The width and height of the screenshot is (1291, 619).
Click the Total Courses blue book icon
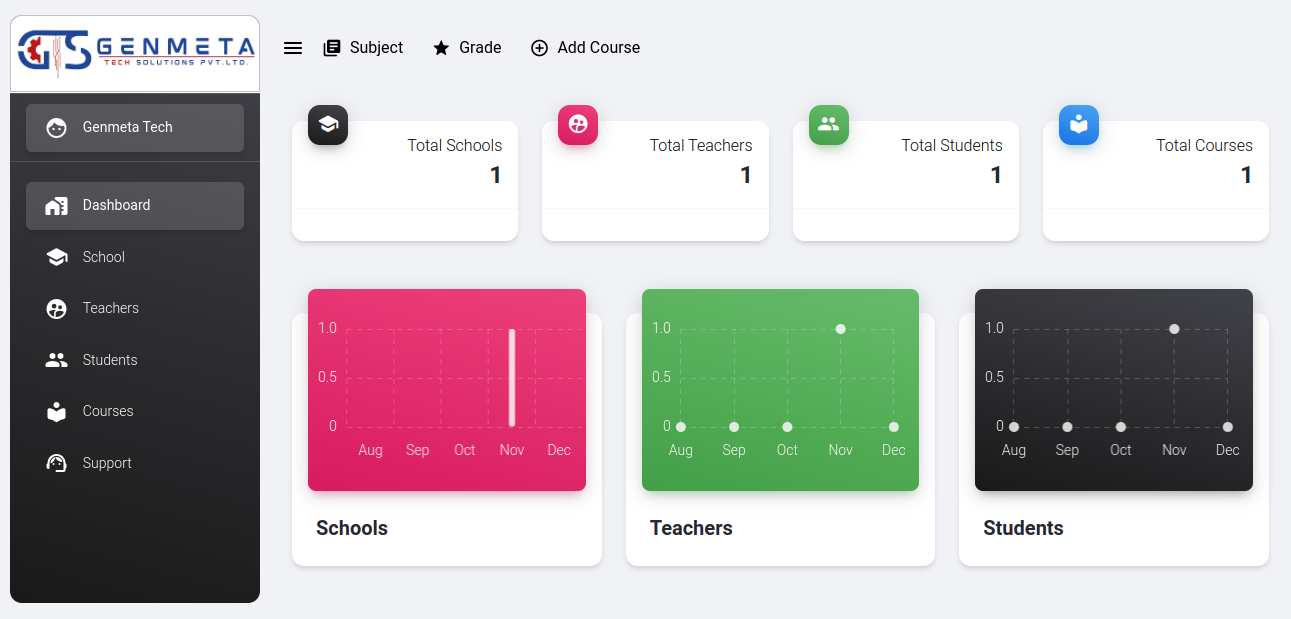[x=1078, y=125]
